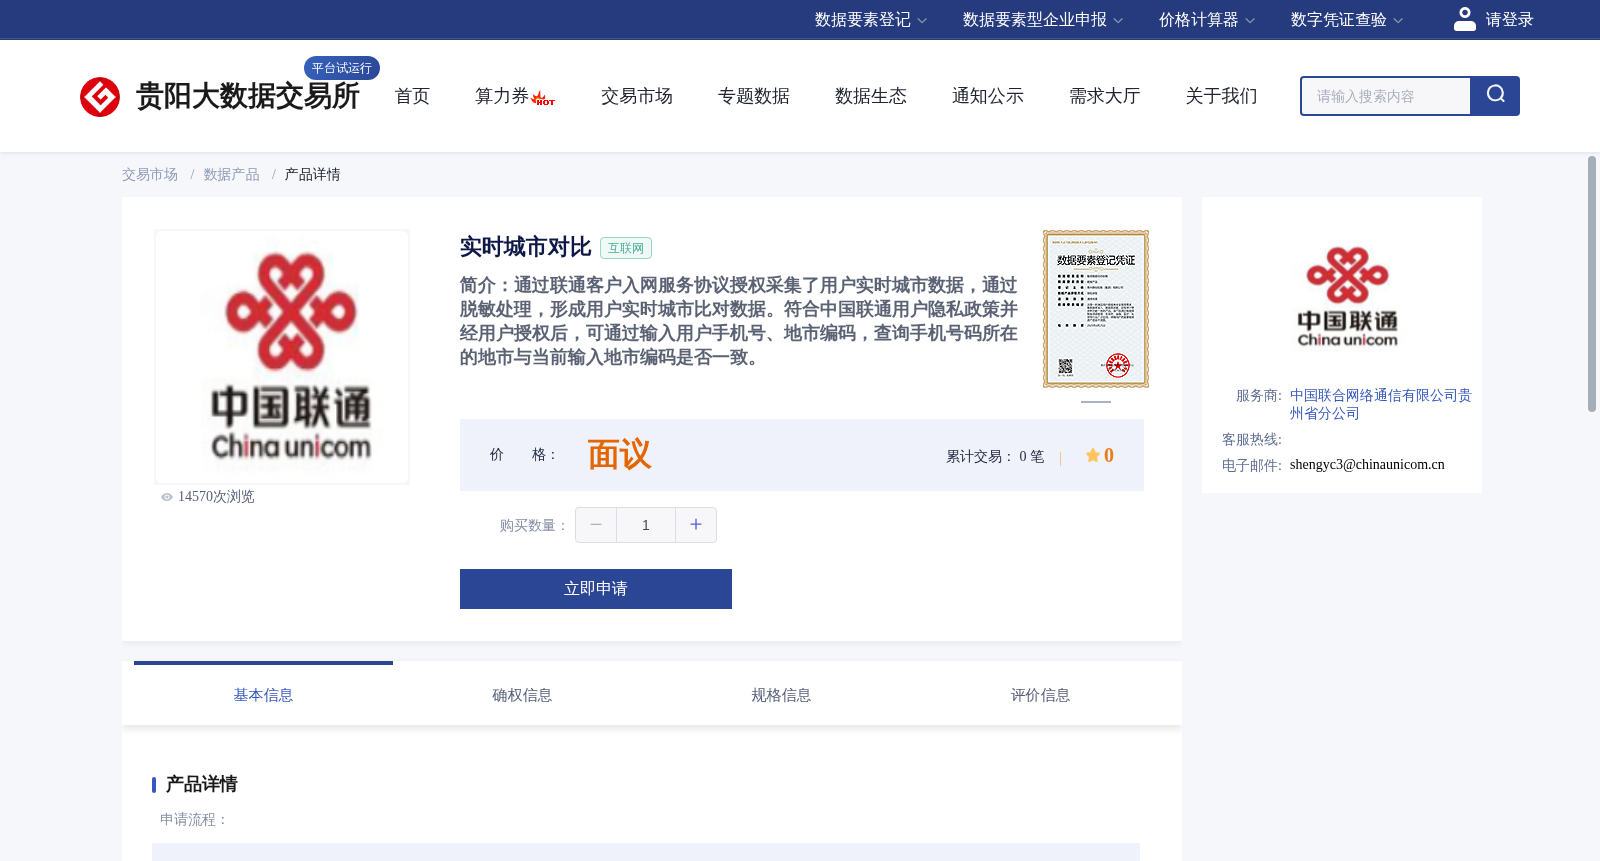Click the purchase quantity number field

(646, 525)
